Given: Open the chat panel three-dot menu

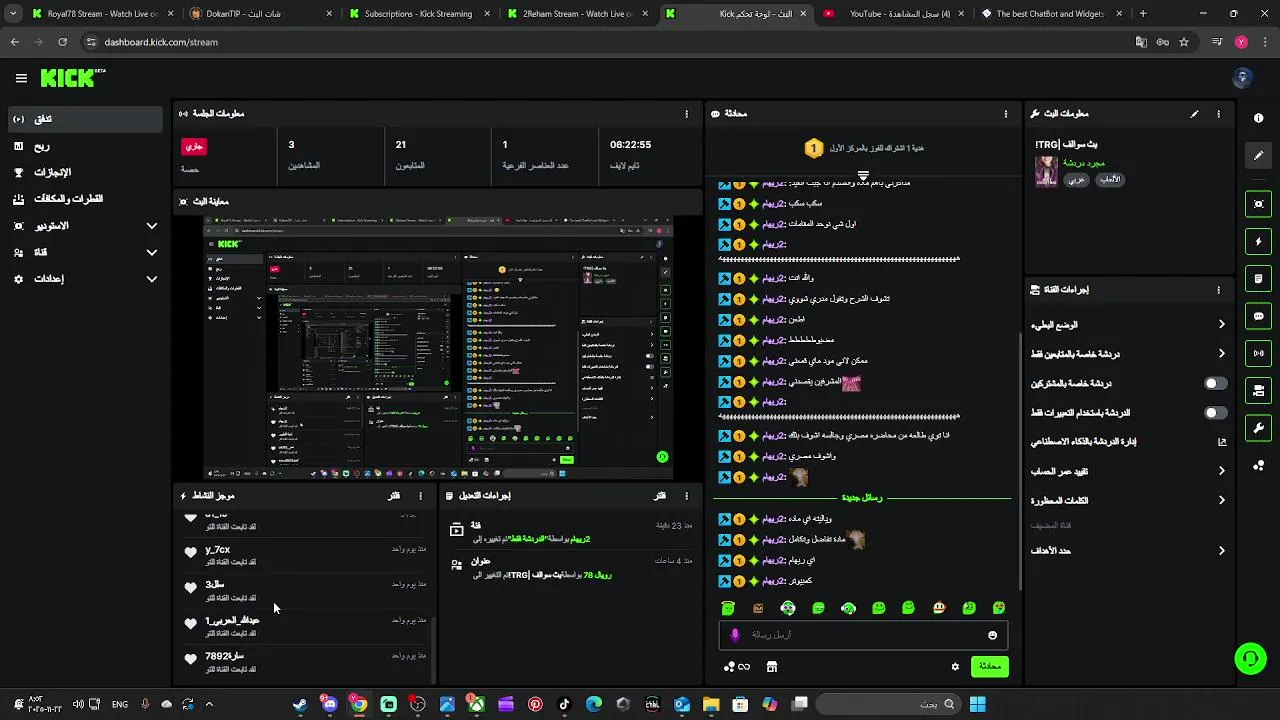Looking at the screenshot, I should click(1006, 114).
